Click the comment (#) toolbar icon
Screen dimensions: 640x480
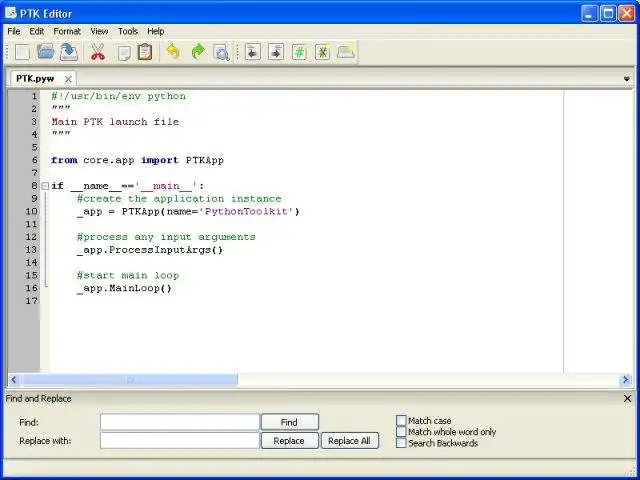click(x=299, y=52)
